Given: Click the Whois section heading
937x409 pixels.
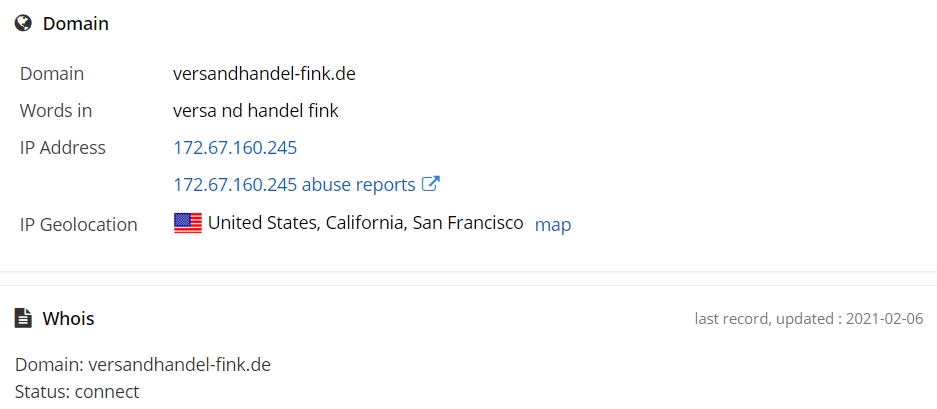Looking at the screenshot, I should tap(68, 319).
